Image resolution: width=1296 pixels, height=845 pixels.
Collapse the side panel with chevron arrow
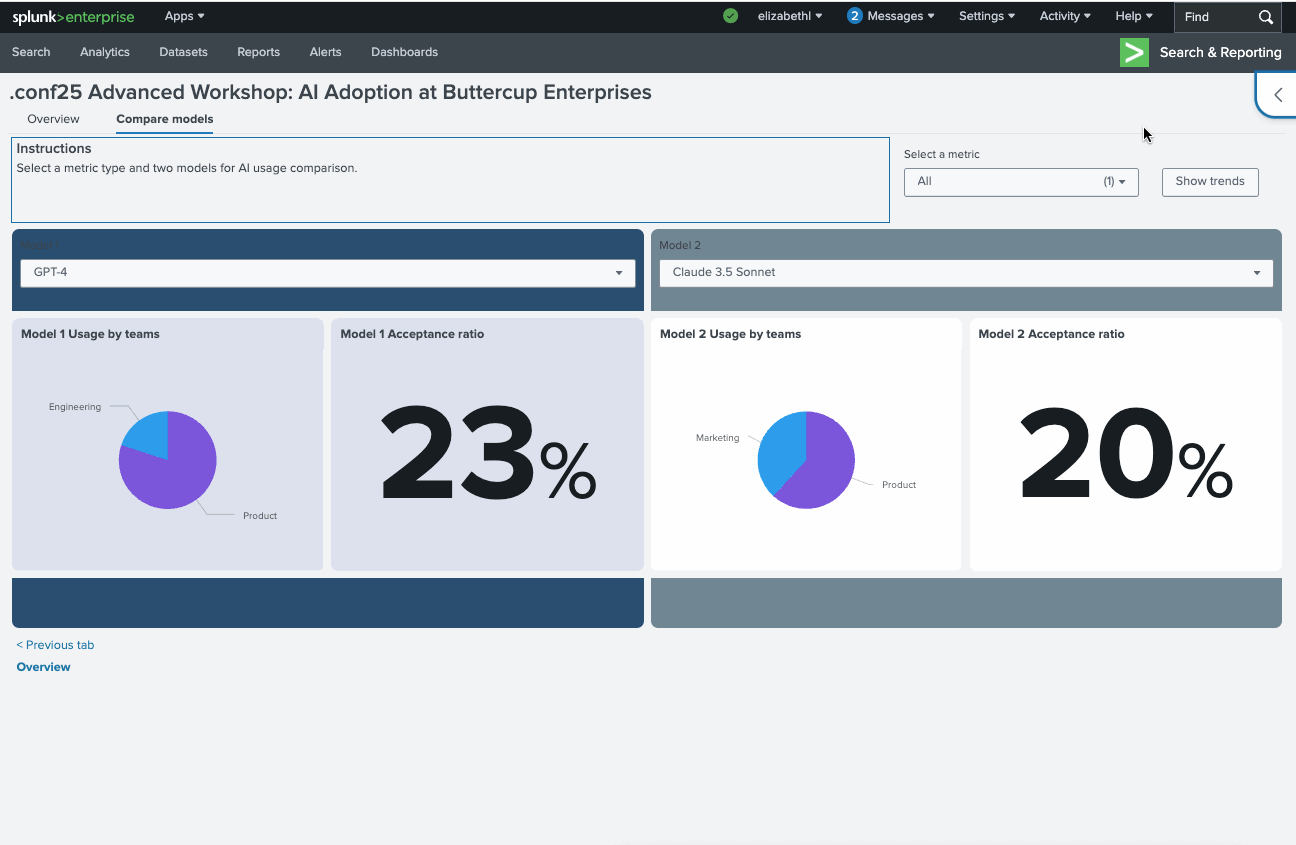pos(1277,95)
